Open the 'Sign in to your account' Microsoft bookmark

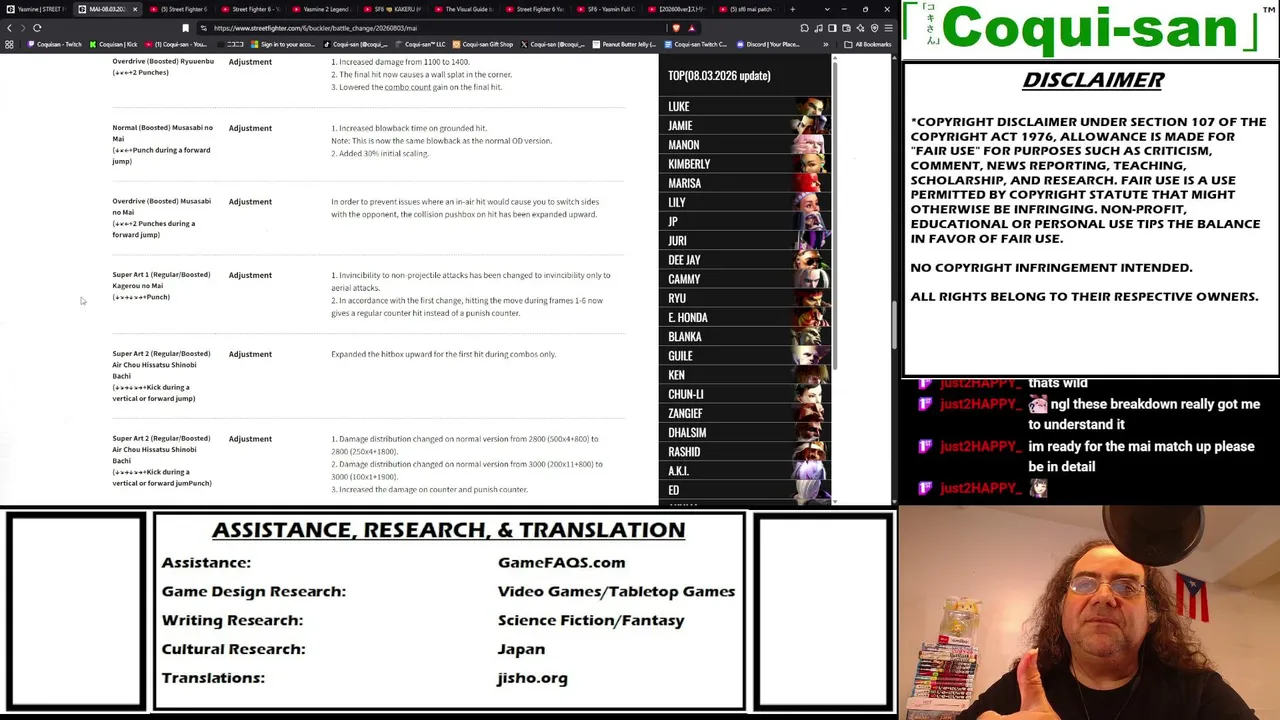tap(283, 44)
